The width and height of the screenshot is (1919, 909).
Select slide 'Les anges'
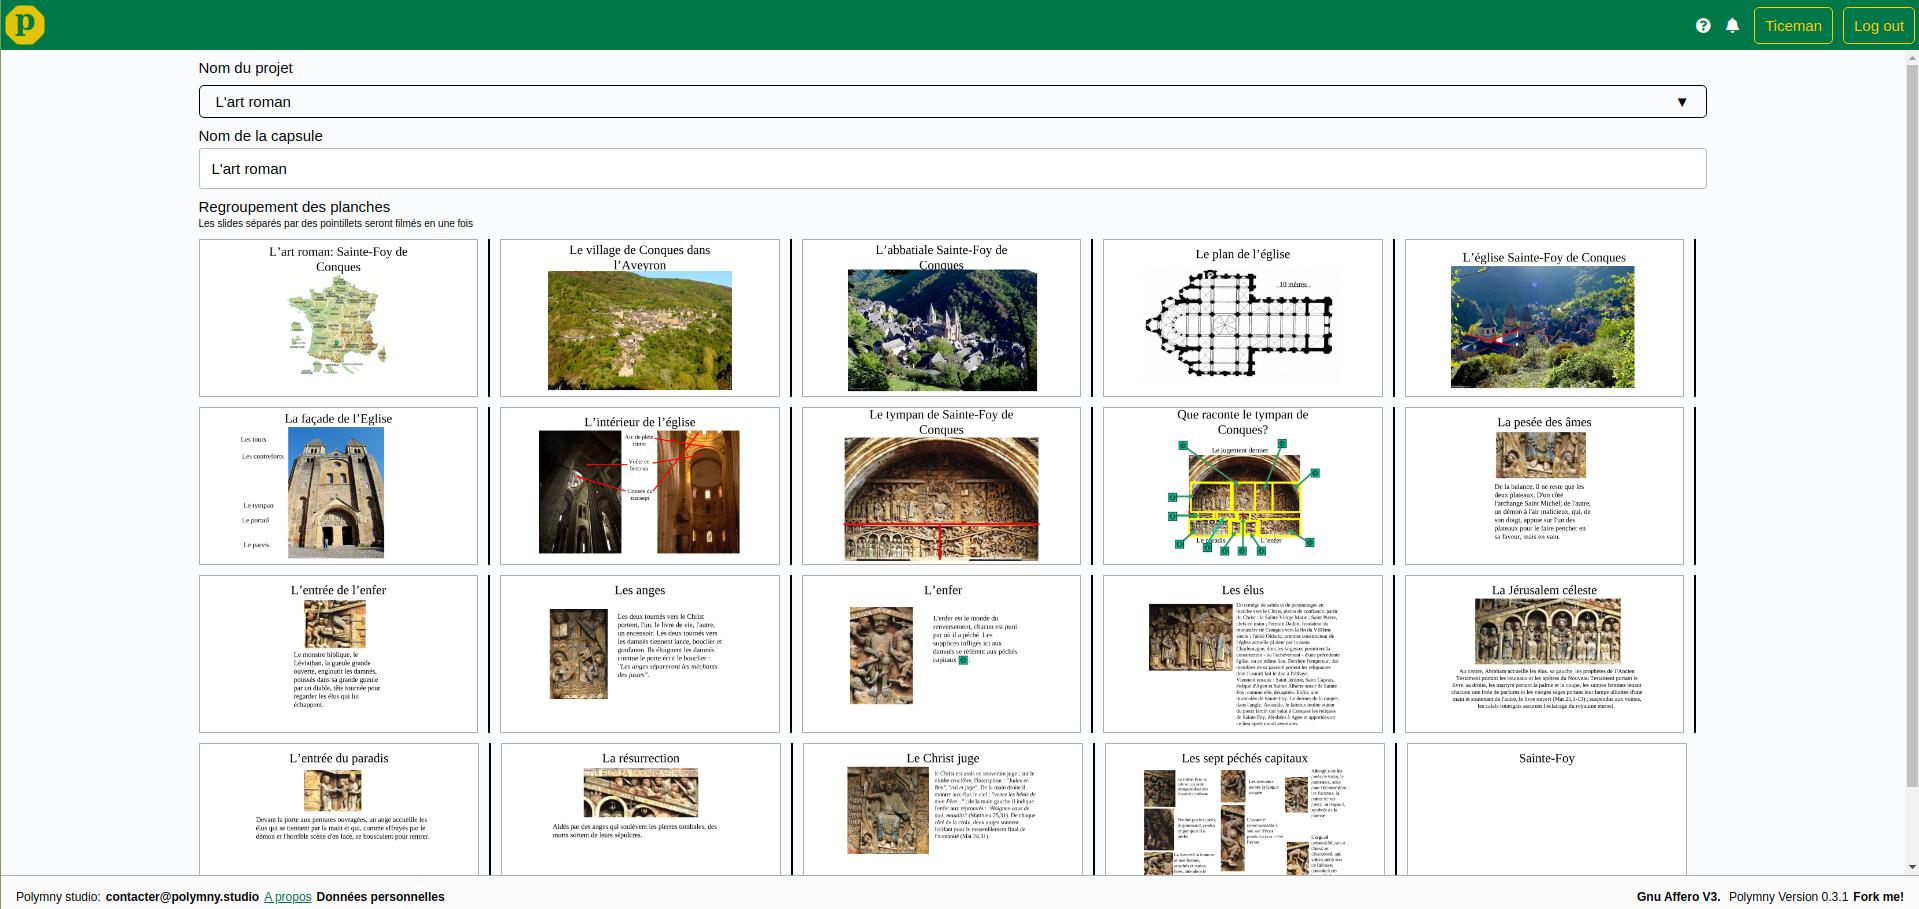[x=640, y=654]
